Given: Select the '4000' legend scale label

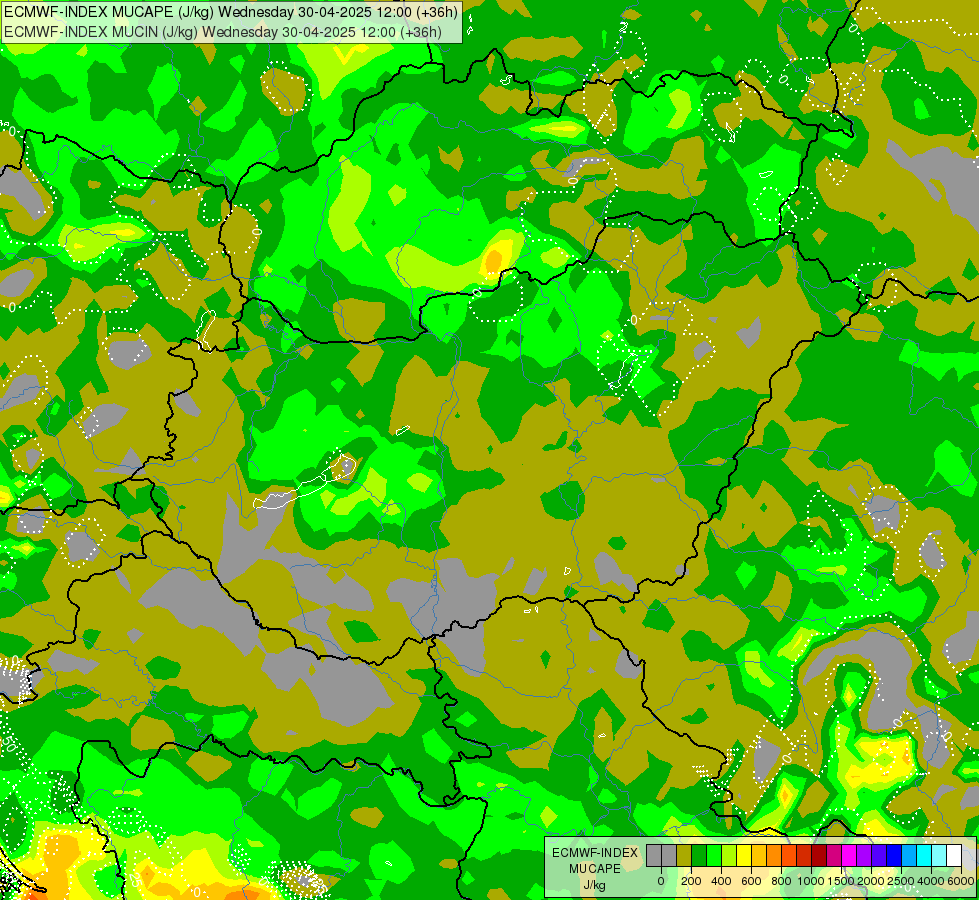Looking at the screenshot, I should click(x=930, y=881).
